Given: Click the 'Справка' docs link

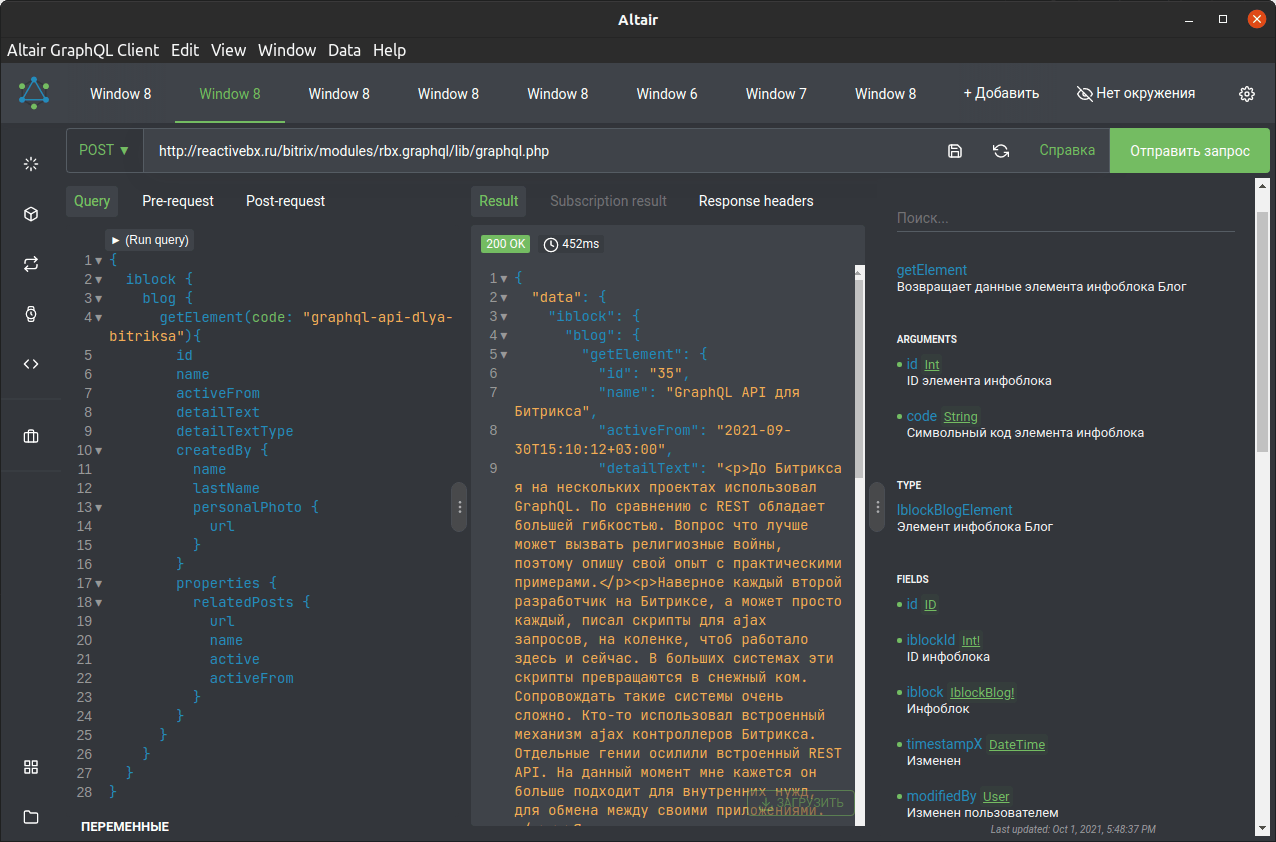Looking at the screenshot, I should (x=1067, y=151).
